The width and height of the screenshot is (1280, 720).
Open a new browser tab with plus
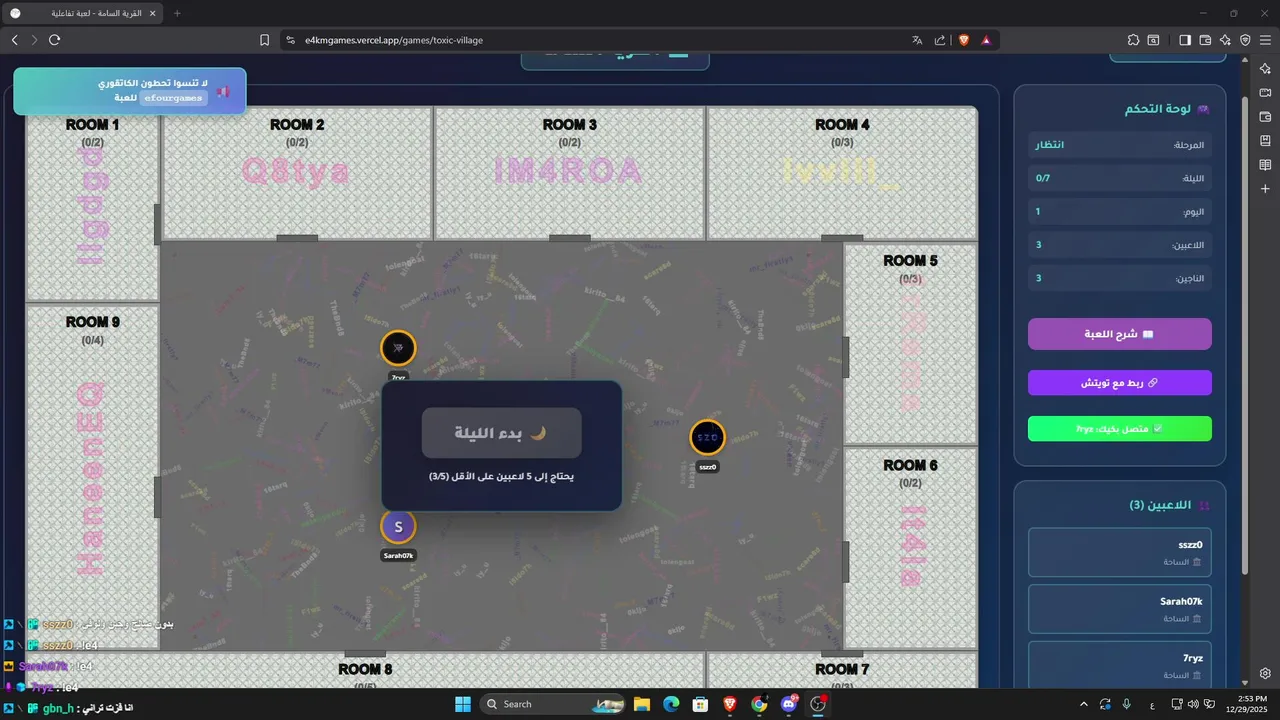tap(177, 13)
